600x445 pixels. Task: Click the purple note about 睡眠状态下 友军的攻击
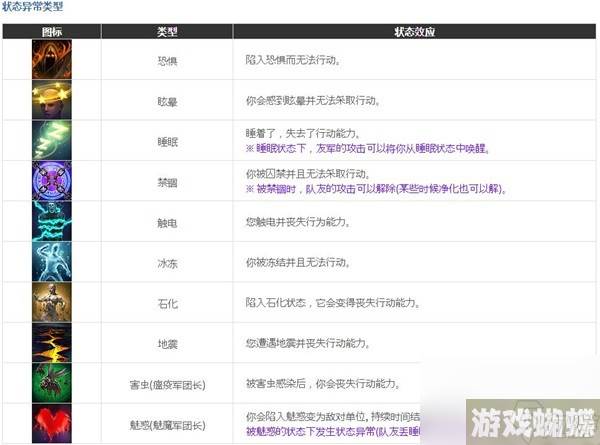click(x=368, y=148)
